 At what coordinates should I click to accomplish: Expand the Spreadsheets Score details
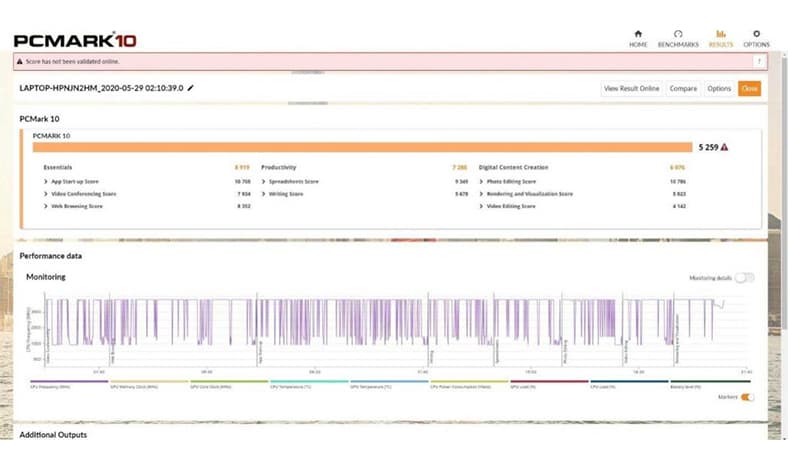(263, 181)
